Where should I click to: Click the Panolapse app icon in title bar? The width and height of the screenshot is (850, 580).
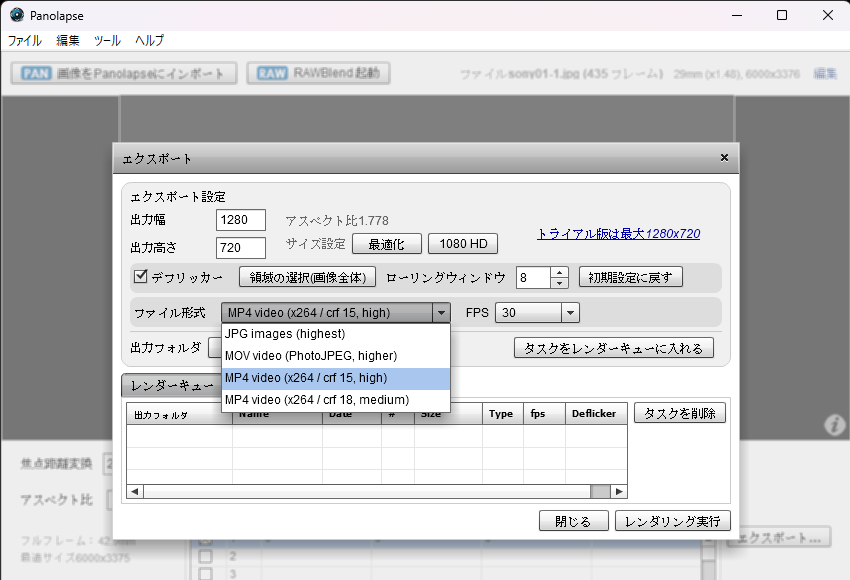(16, 15)
